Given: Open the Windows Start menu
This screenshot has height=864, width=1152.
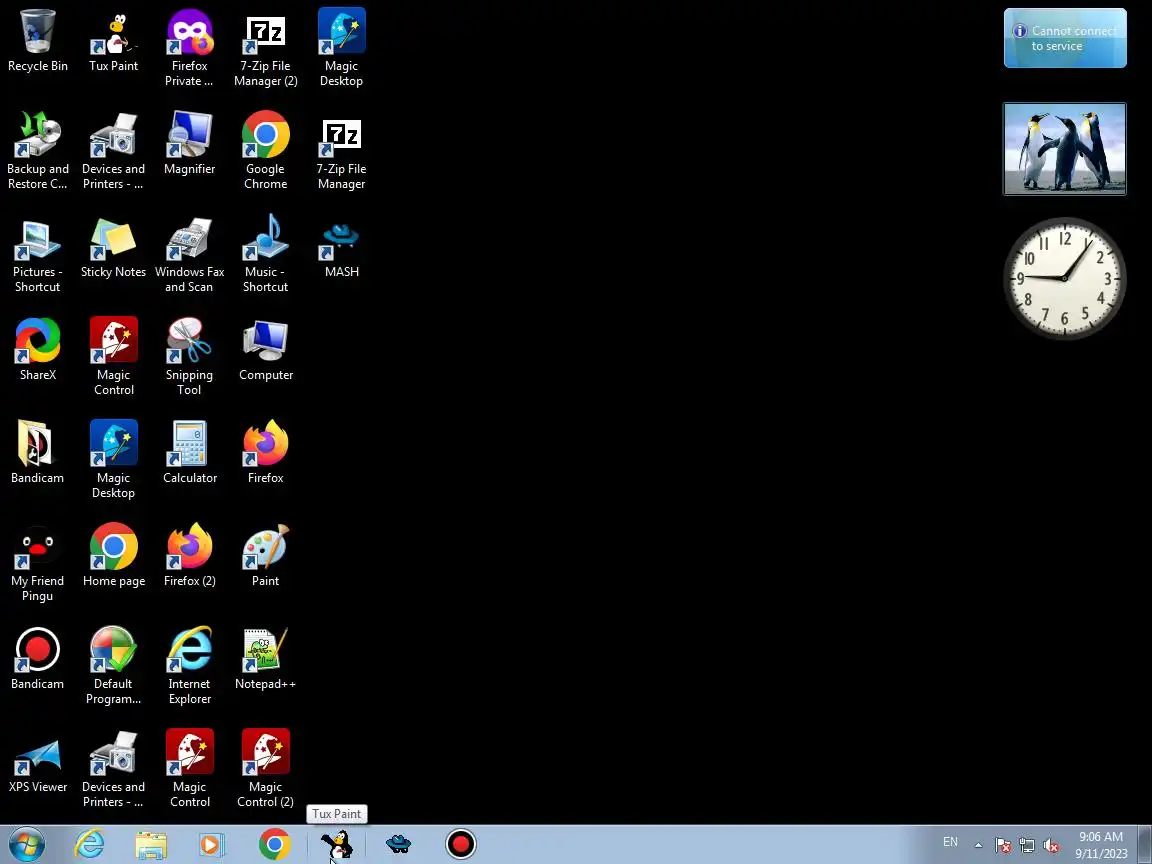Looking at the screenshot, I should pos(26,844).
